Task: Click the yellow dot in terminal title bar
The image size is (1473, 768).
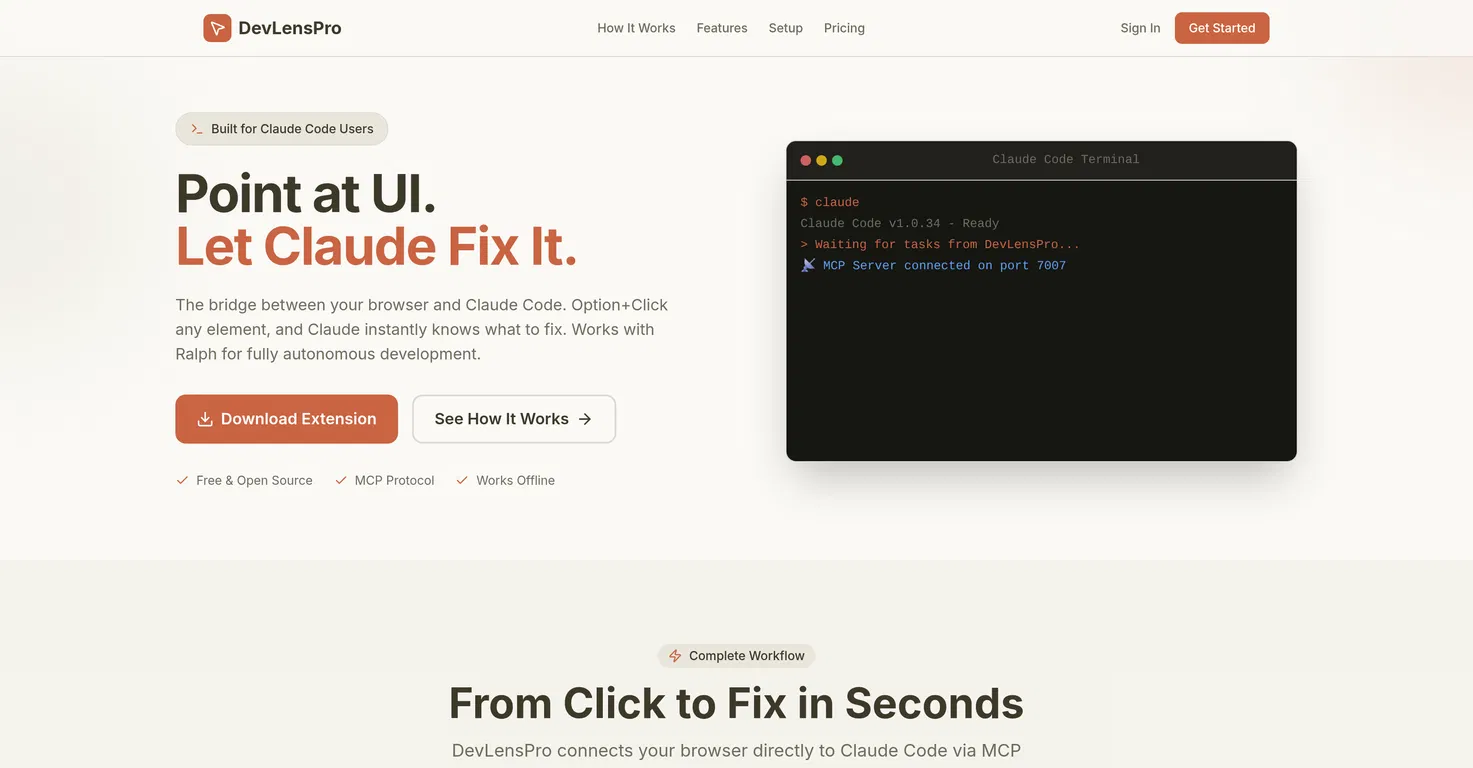Action: (x=821, y=160)
